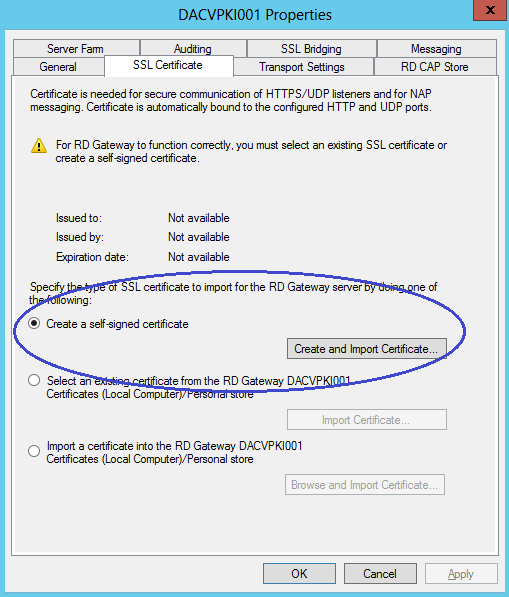Click the Apply button
The image size is (509, 597).
[461, 573]
